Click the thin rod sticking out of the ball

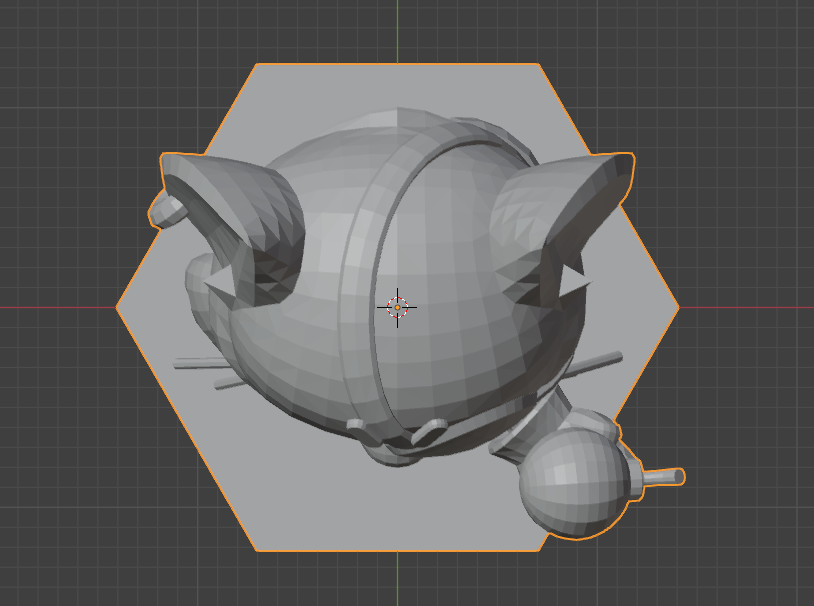(x=664, y=476)
